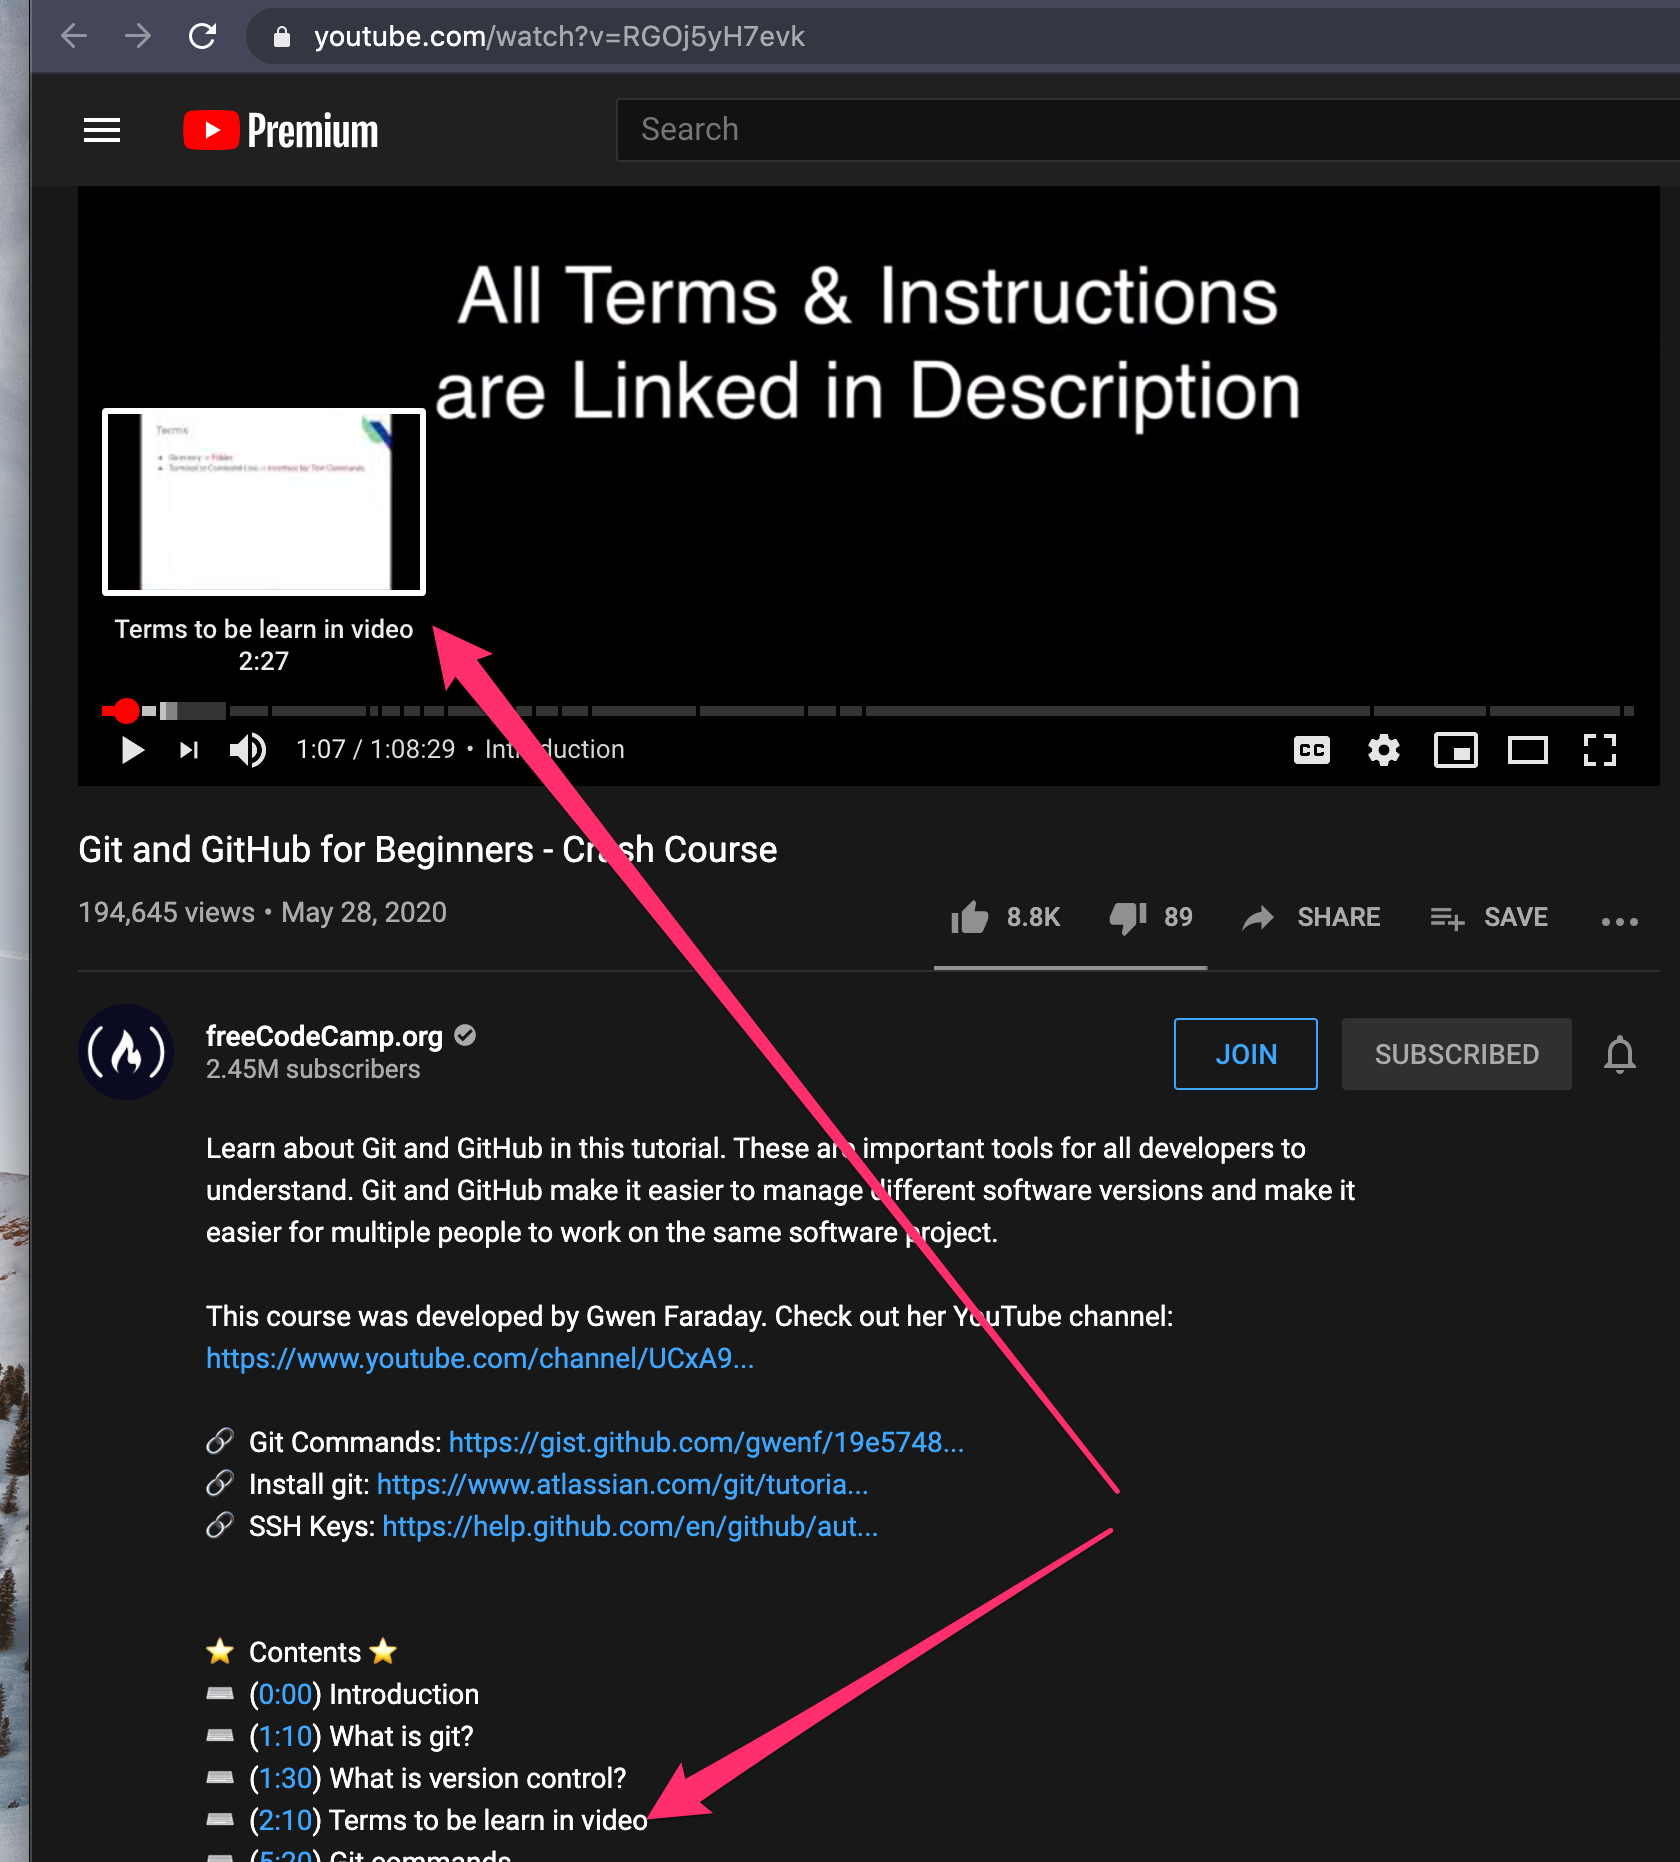
Task: Click the video preview thumbnail
Action: pyautogui.click(x=263, y=501)
